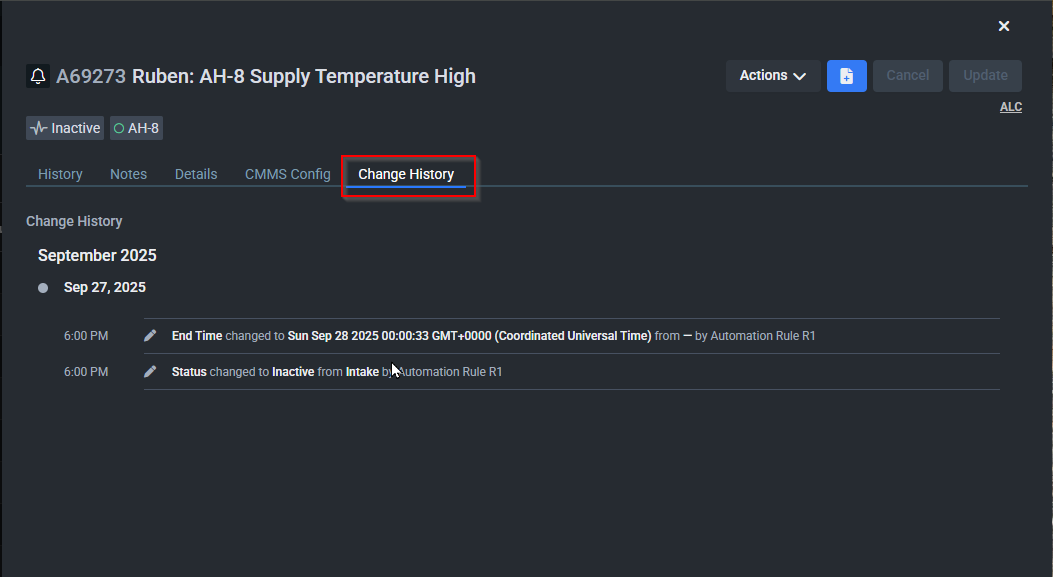Click the September 2025 month heading
Screen dimensions: 1053x577
97,255
